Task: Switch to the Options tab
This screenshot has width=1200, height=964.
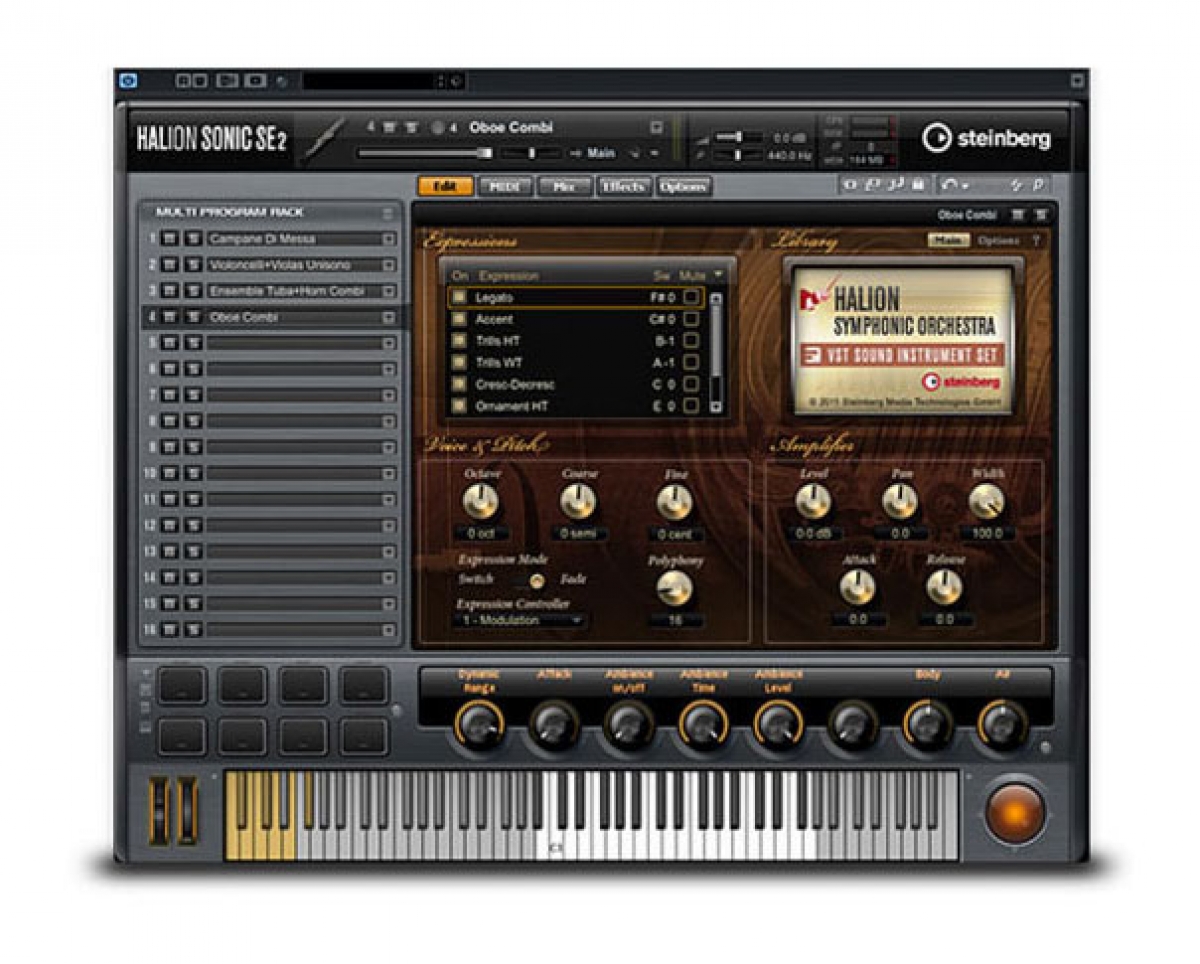Action: [684, 186]
